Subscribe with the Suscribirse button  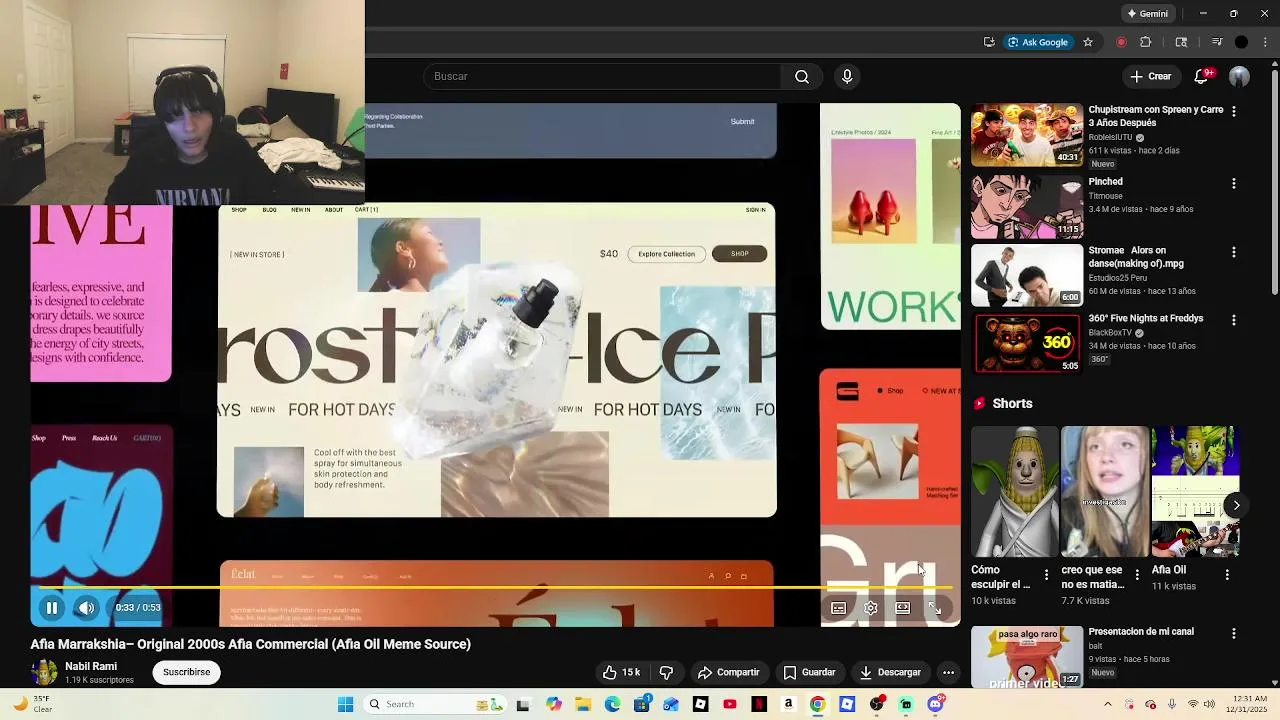[x=187, y=672]
